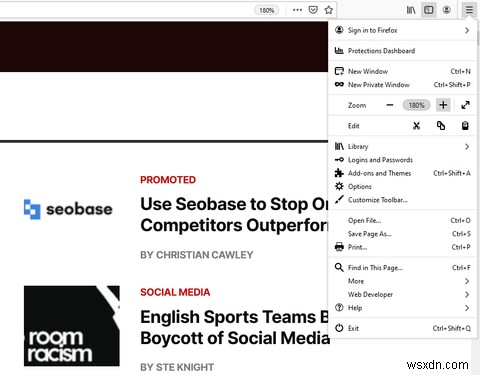Open a New Private Window

click(x=402, y=85)
